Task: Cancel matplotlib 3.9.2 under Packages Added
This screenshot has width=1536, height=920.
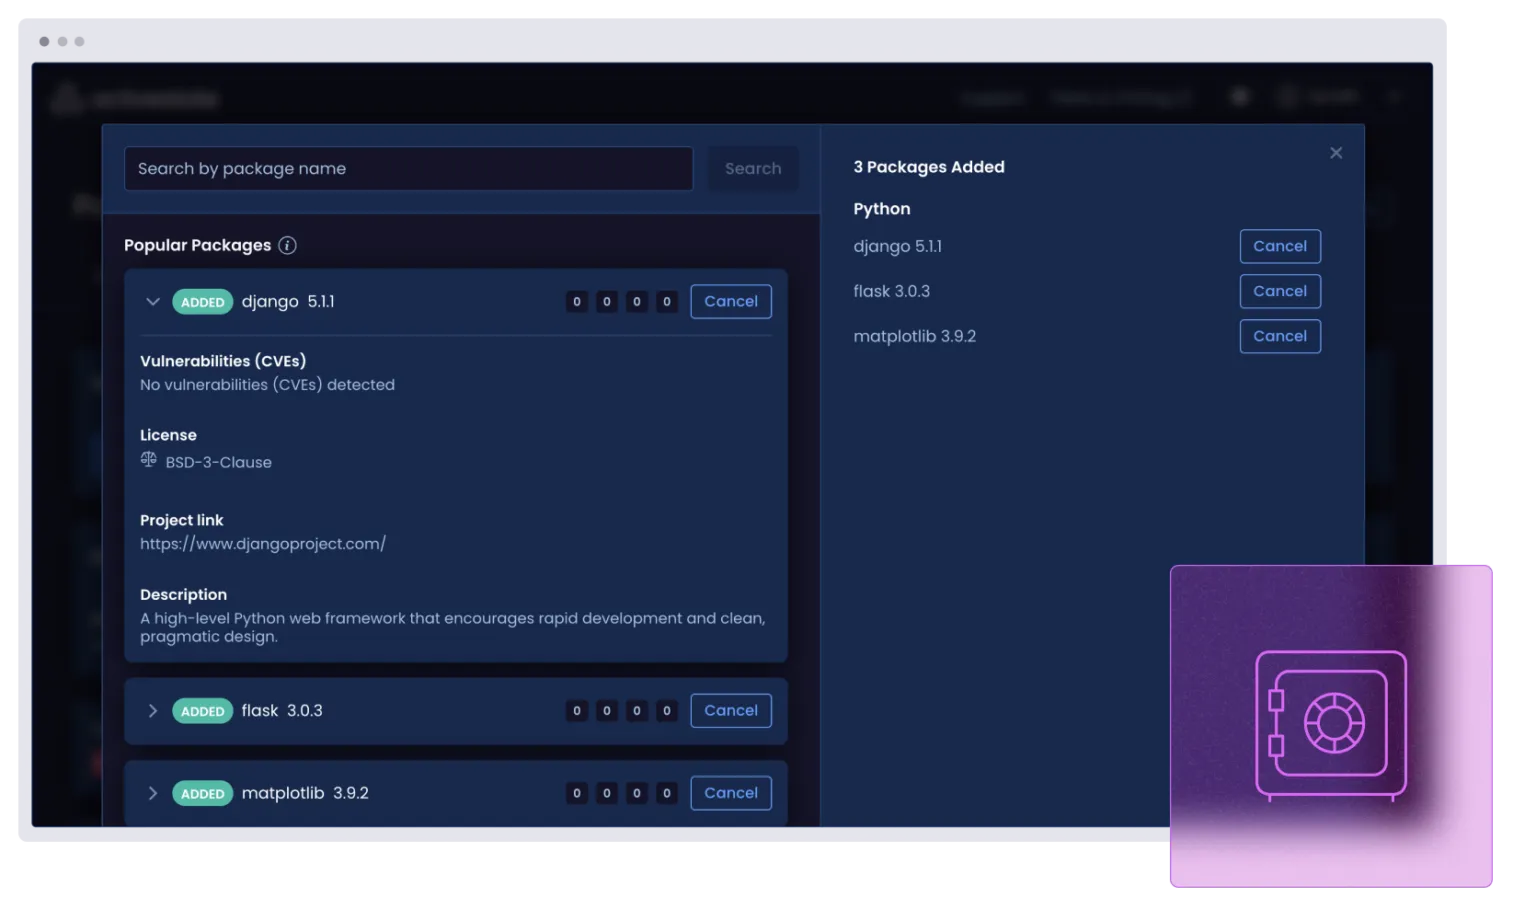Action: coord(1279,336)
